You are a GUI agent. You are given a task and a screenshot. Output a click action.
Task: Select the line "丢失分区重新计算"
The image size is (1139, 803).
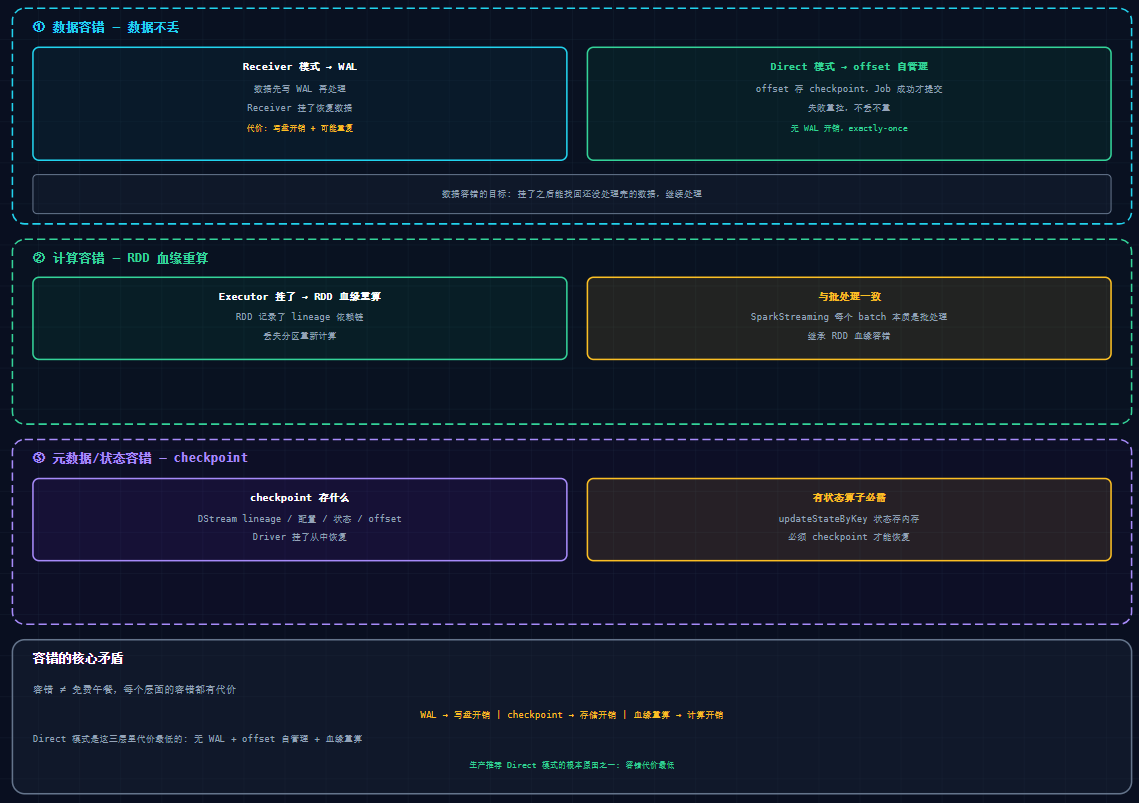(299, 336)
